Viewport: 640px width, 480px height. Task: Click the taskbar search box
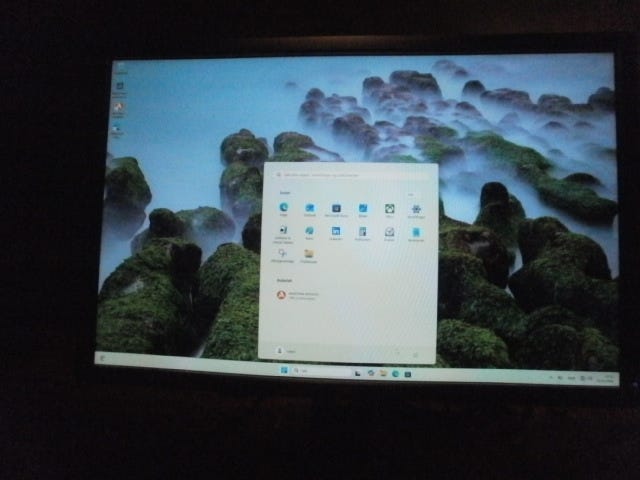click(x=322, y=371)
